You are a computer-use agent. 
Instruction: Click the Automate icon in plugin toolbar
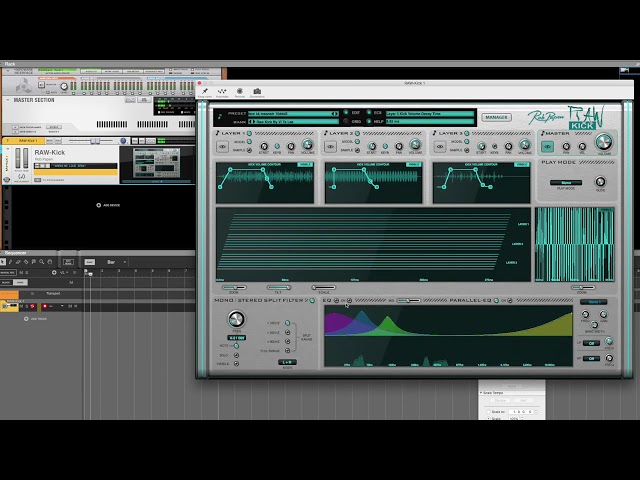pos(222,91)
